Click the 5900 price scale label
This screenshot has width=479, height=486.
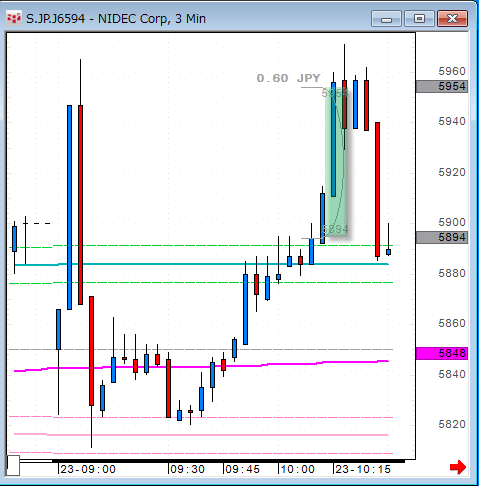click(x=452, y=222)
